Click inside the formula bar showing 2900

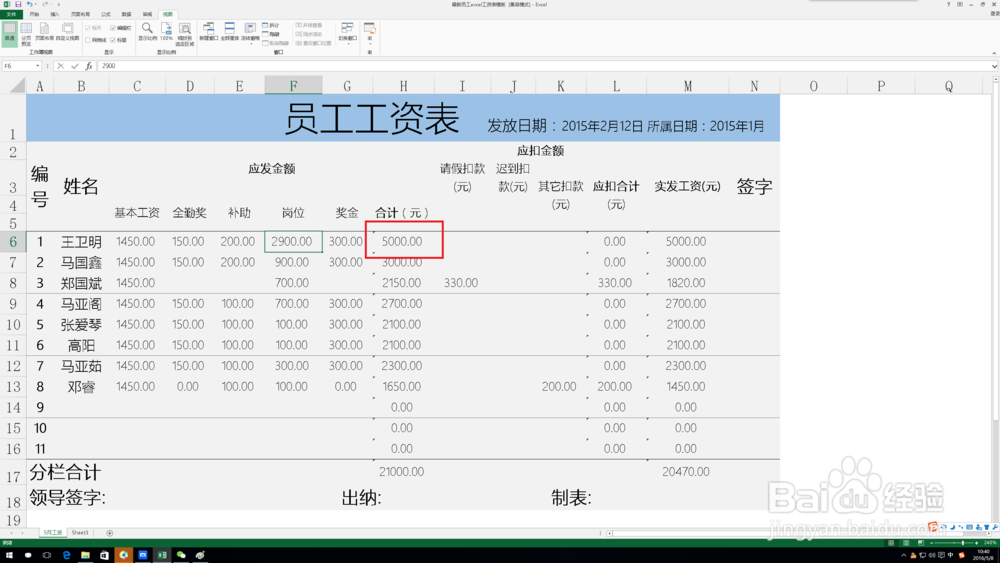pos(542,66)
